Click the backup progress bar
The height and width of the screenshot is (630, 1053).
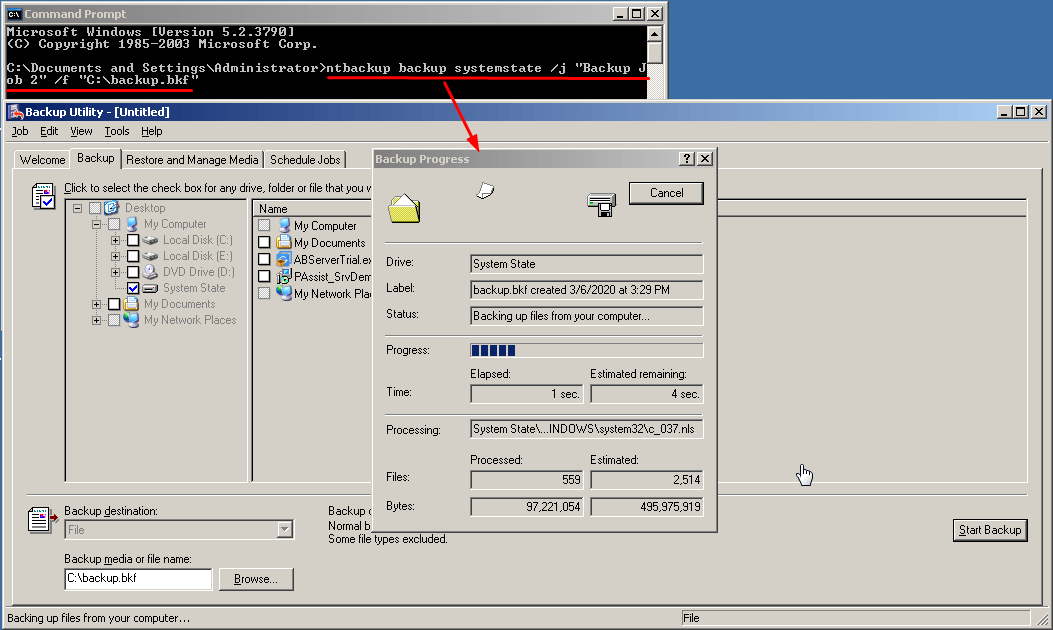pos(586,350)
